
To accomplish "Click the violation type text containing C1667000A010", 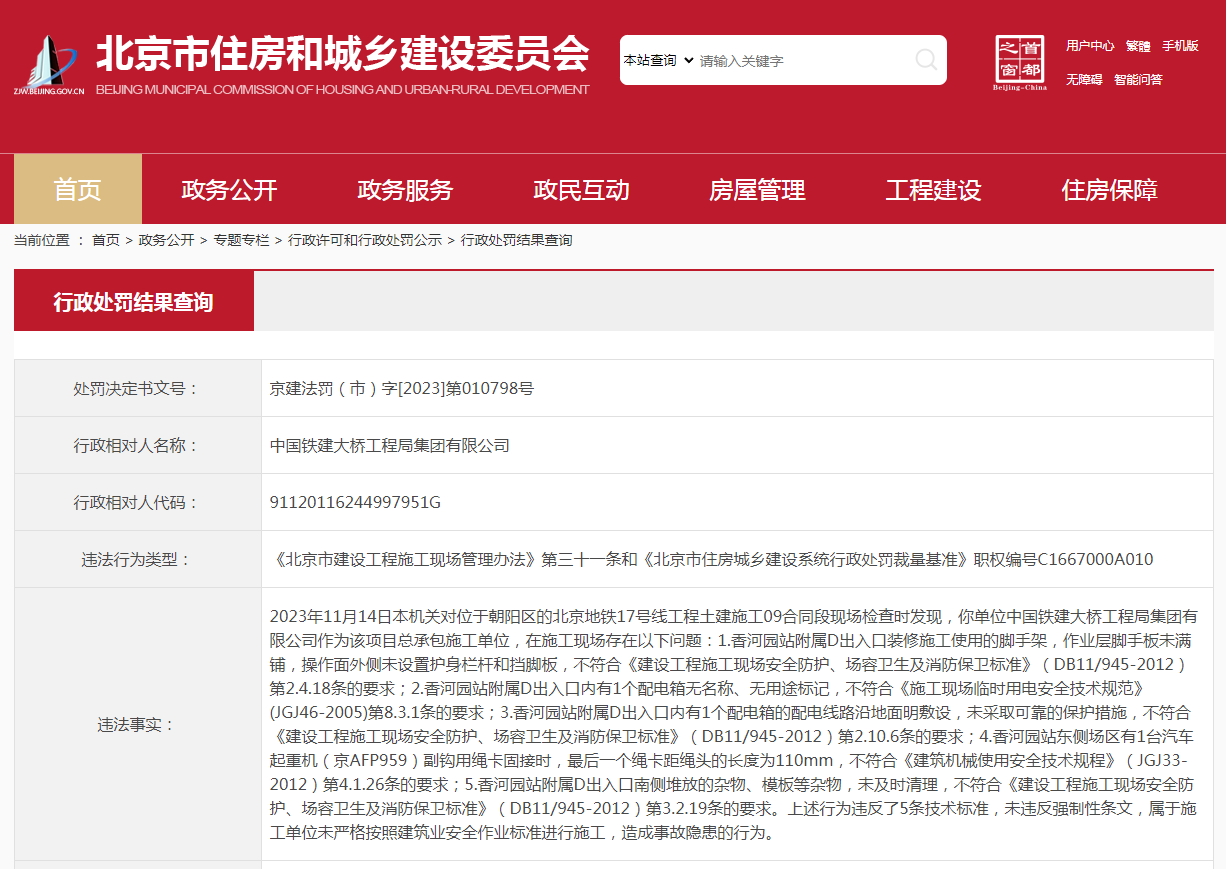I will 711,559.
